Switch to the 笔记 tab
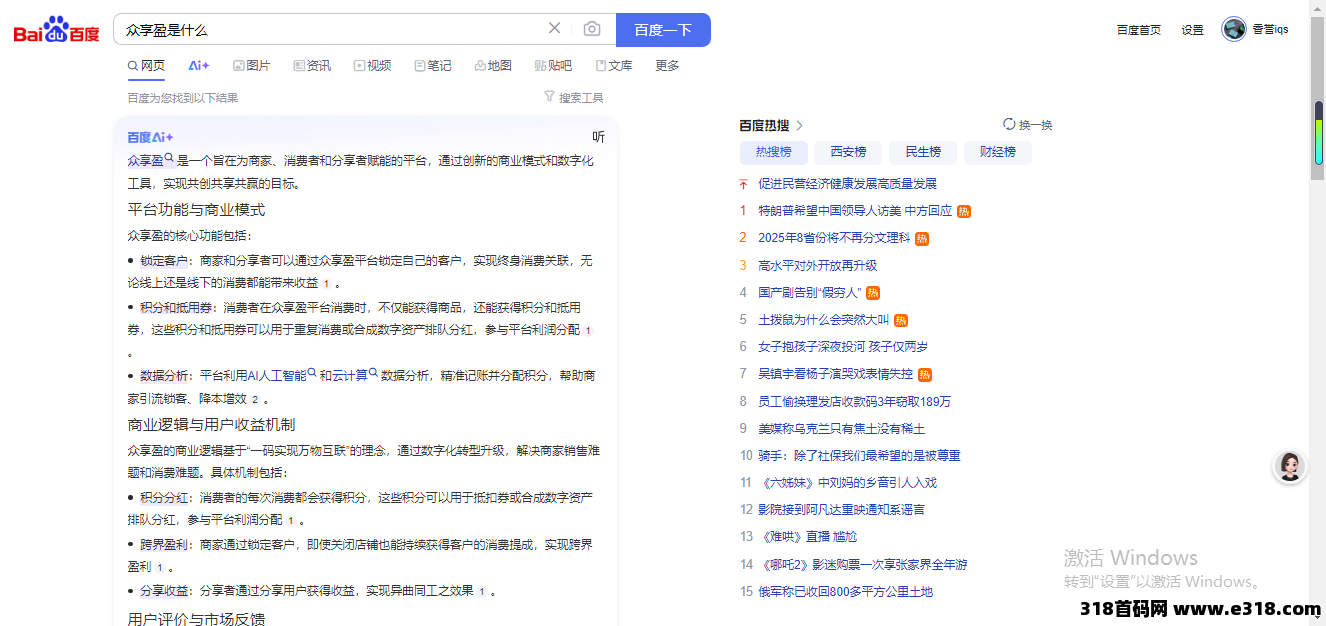This screenshot has width=1326, height=626. coord(433,66)
